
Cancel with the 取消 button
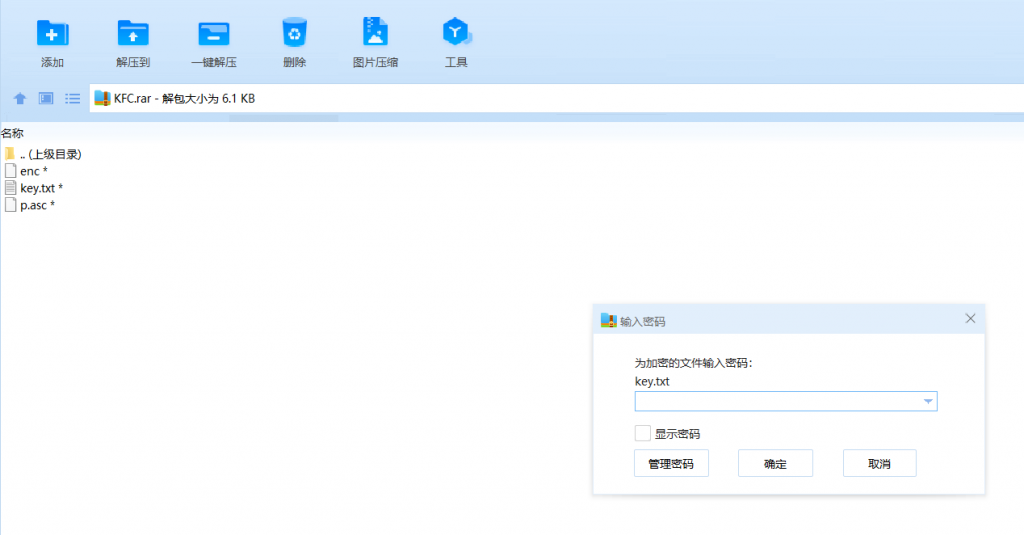pyautogui.click(x=879, y=463)
